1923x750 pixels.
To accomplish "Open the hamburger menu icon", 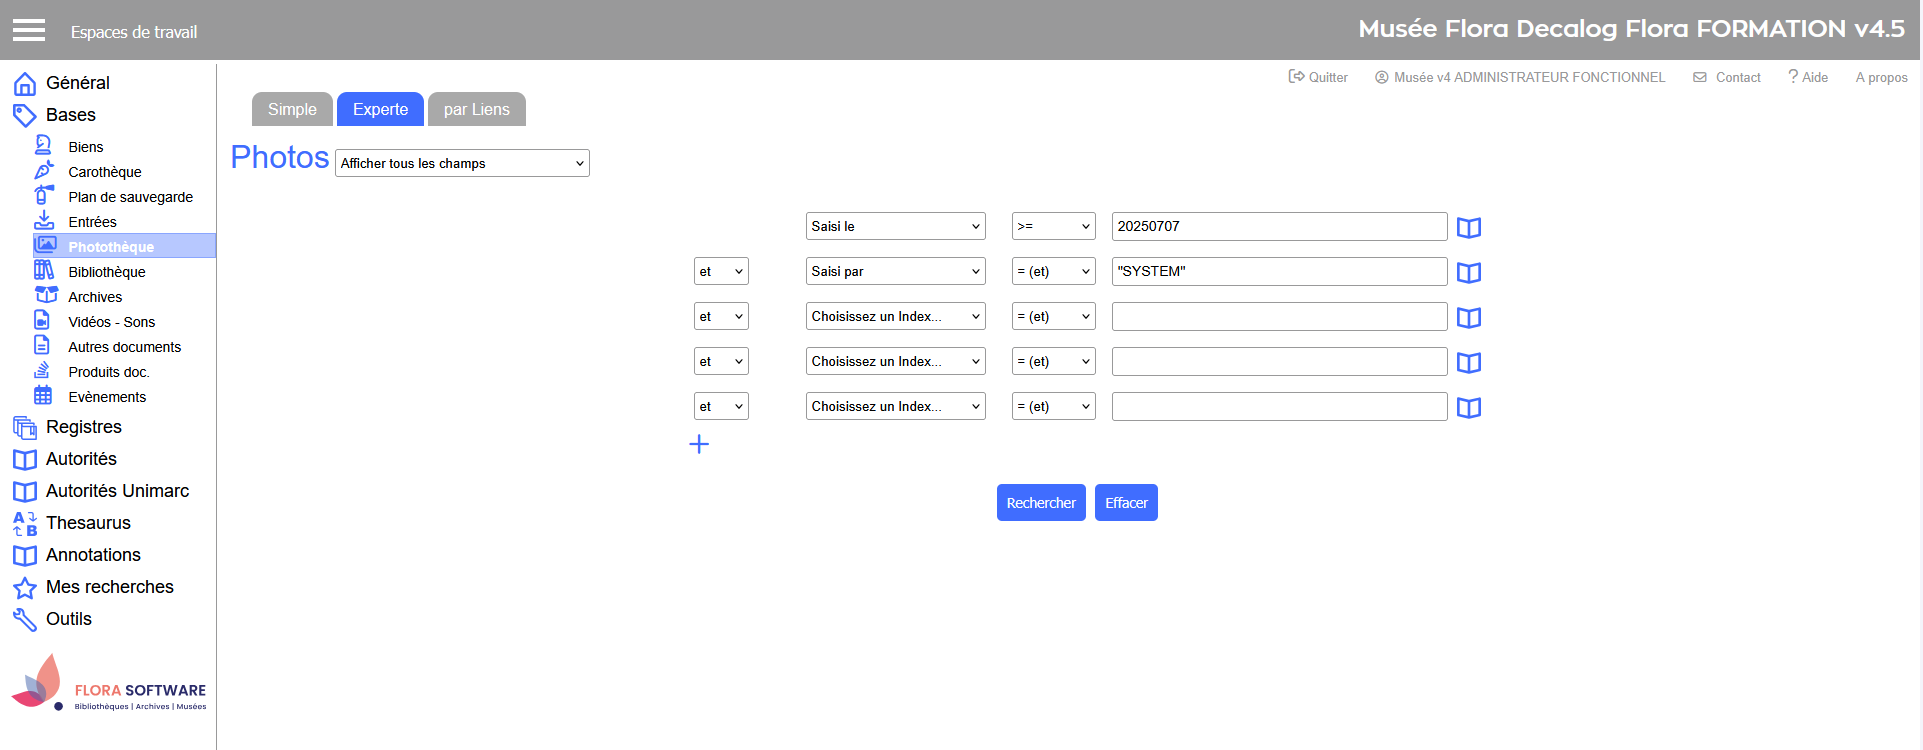I will tap(29, 30).
